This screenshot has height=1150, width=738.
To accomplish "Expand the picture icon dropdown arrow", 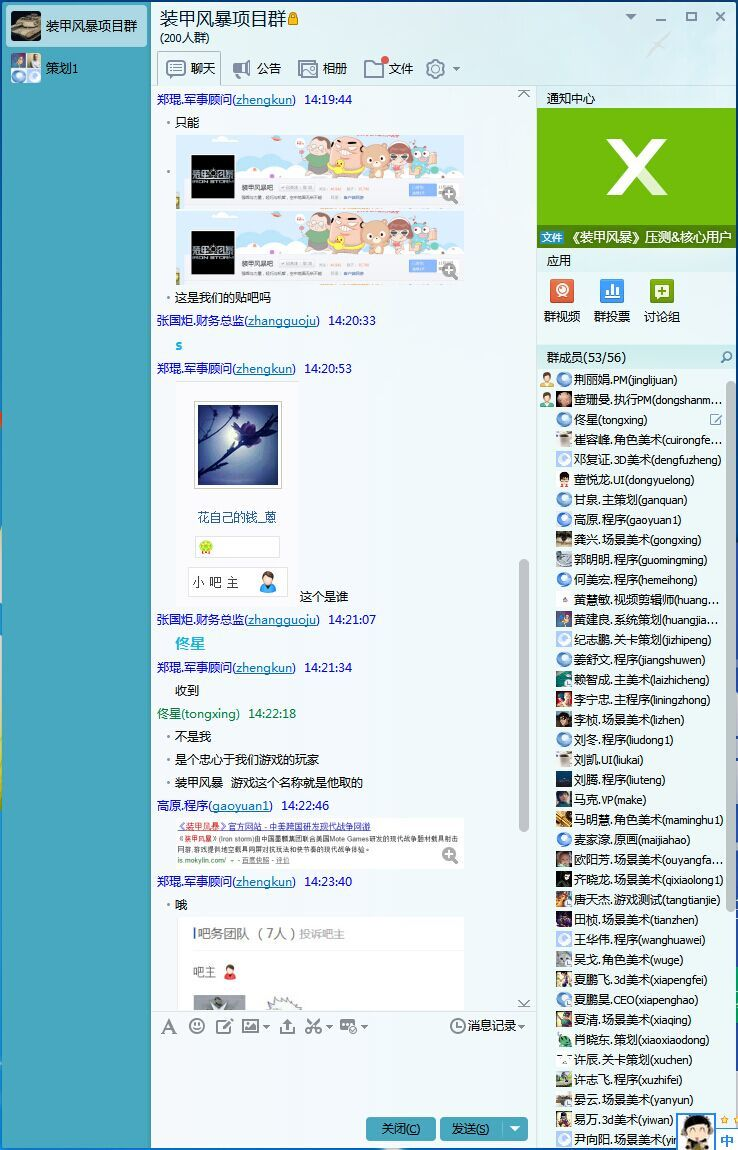I will [266, 1027].
